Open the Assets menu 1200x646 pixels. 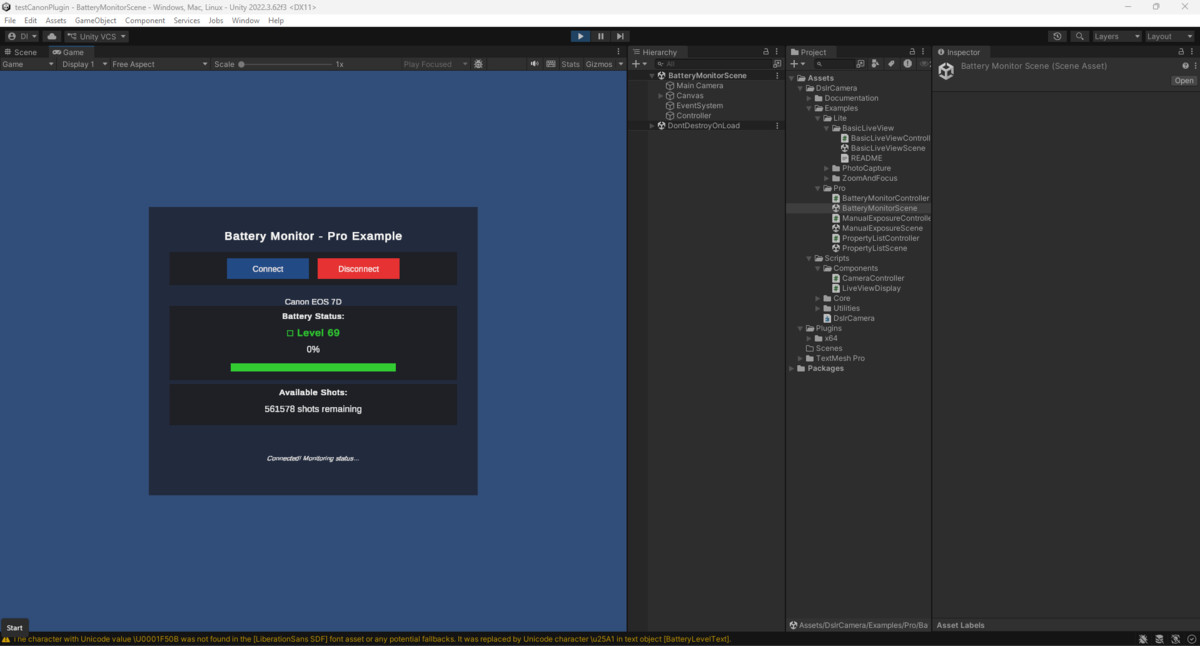56,20
